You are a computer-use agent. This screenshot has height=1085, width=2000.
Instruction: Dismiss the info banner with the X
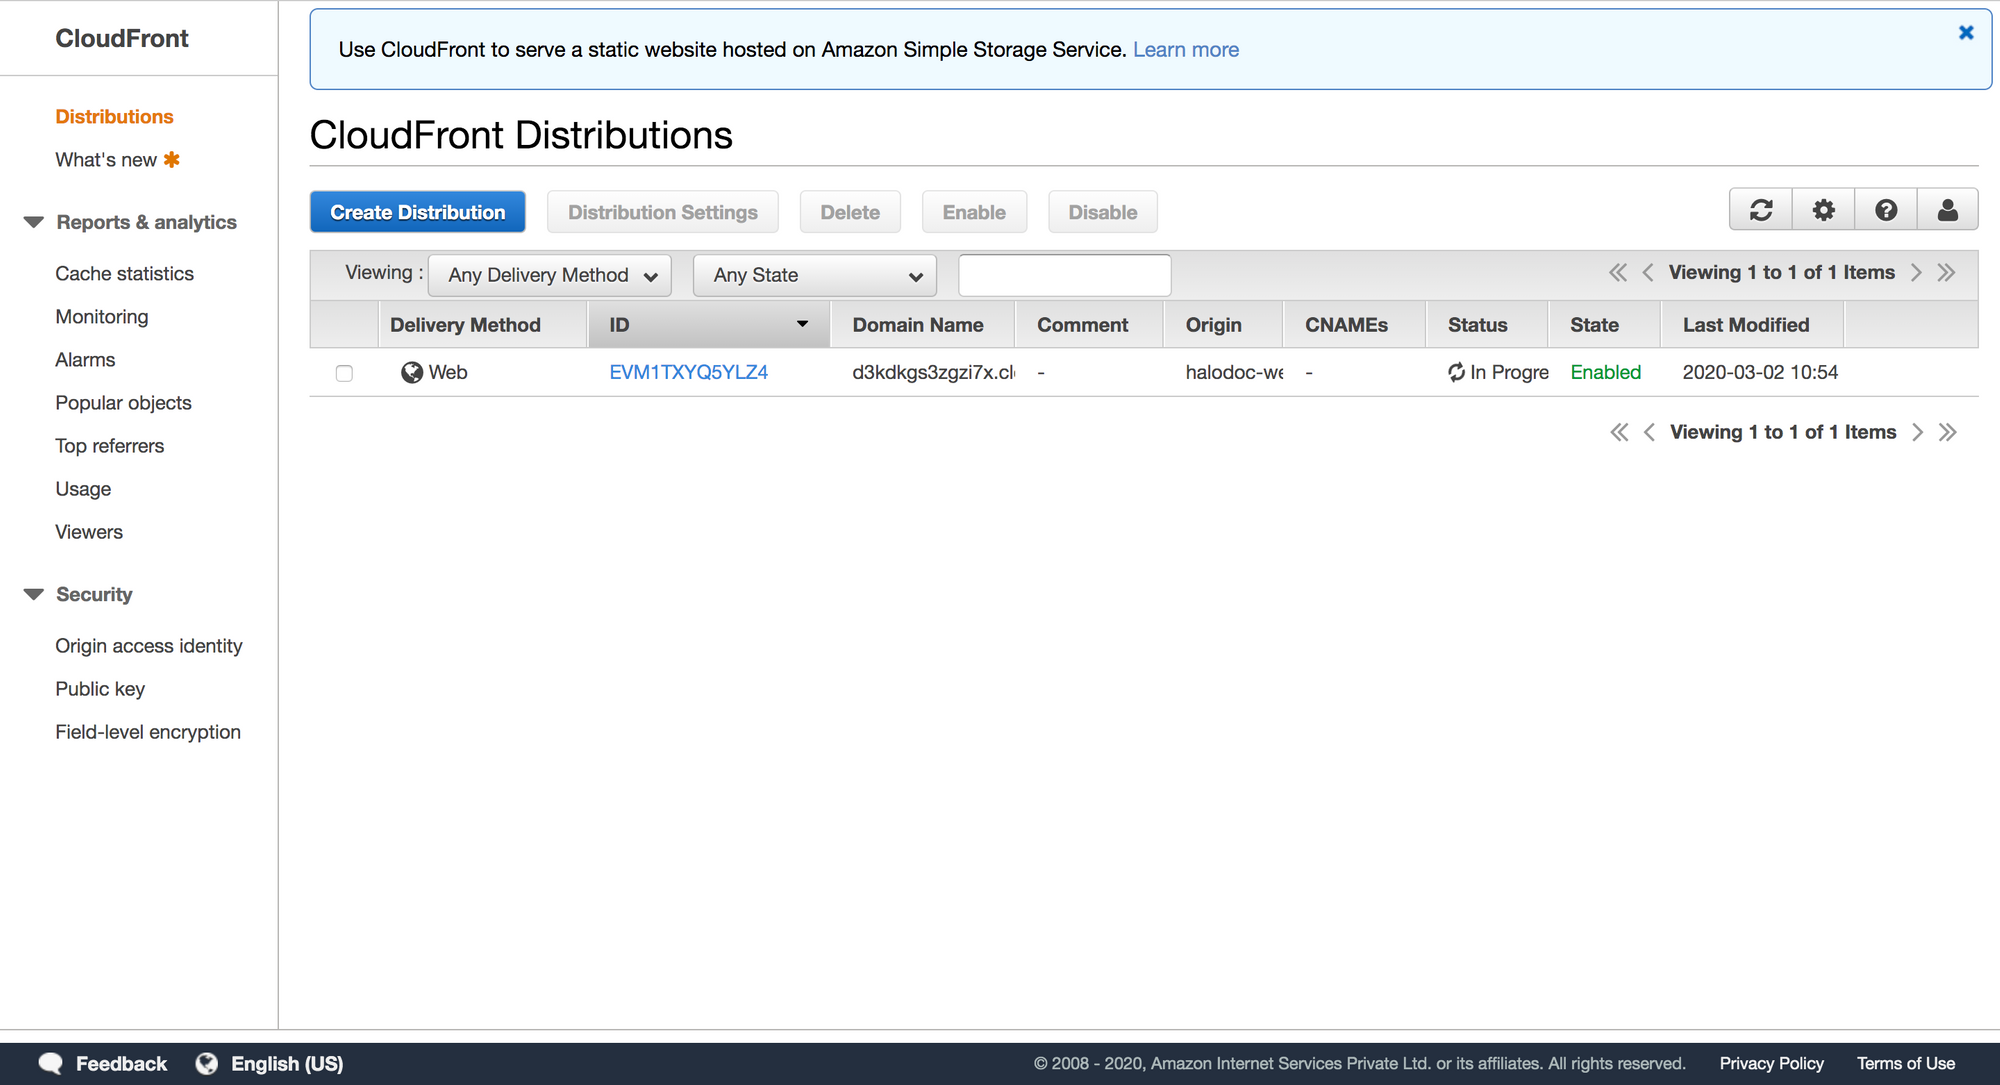tap(1966, 33)
